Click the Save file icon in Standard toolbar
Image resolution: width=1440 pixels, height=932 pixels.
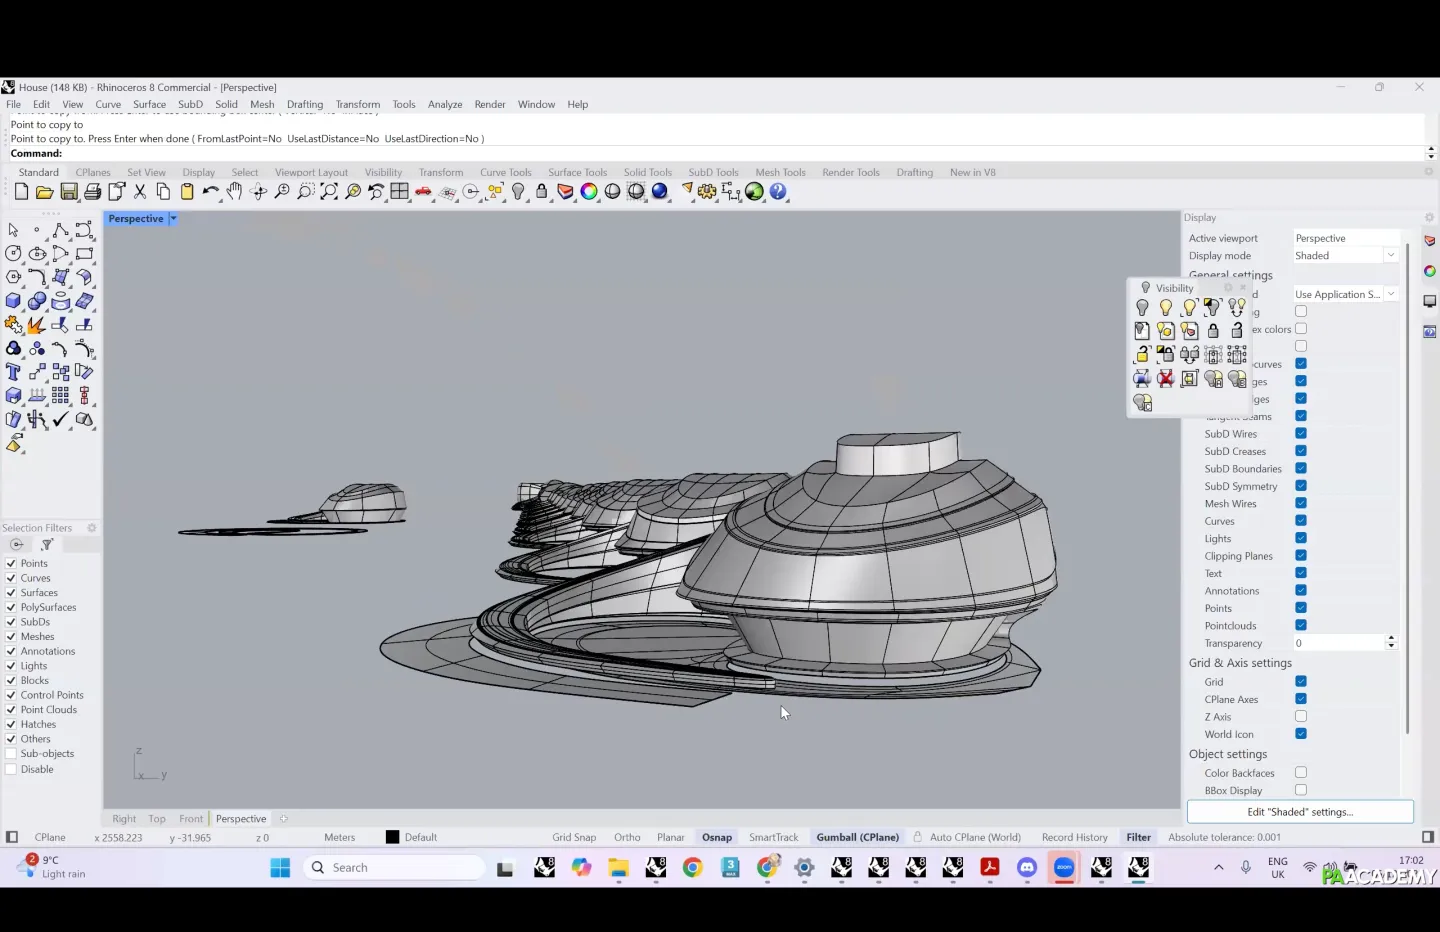[69, 192]
